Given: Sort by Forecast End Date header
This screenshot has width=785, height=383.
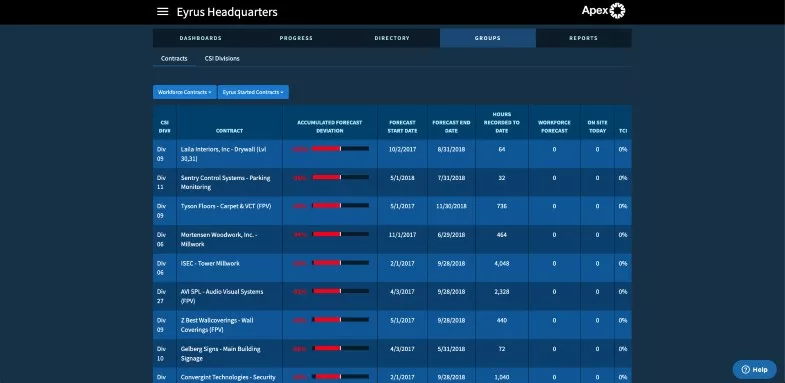Looking at the screenshot, I should point(451,127).
